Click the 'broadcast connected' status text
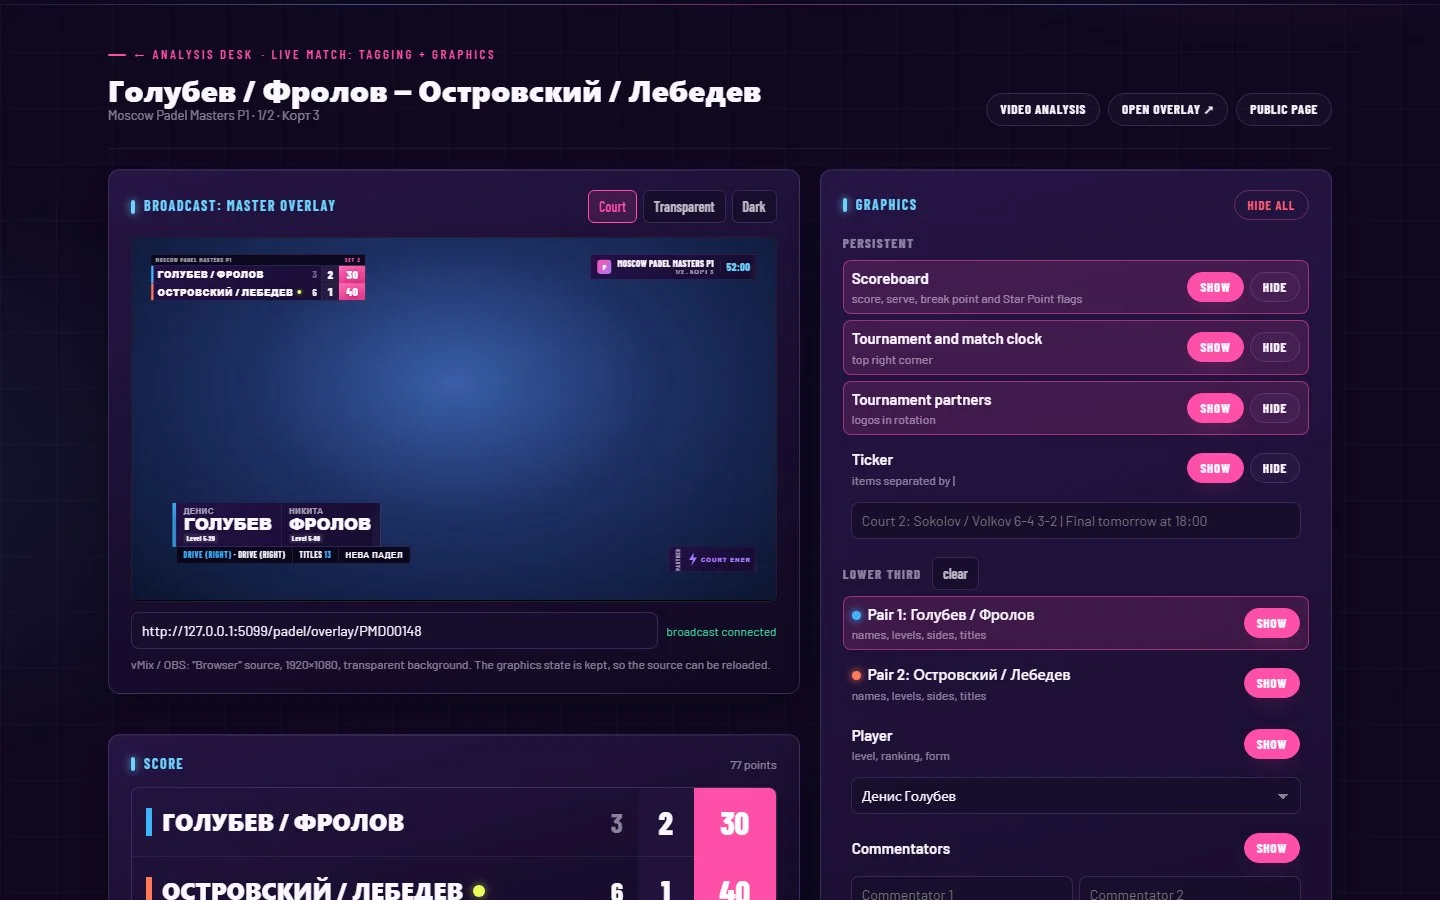This screenshot has width=1440, height=900. coord(721,632)
